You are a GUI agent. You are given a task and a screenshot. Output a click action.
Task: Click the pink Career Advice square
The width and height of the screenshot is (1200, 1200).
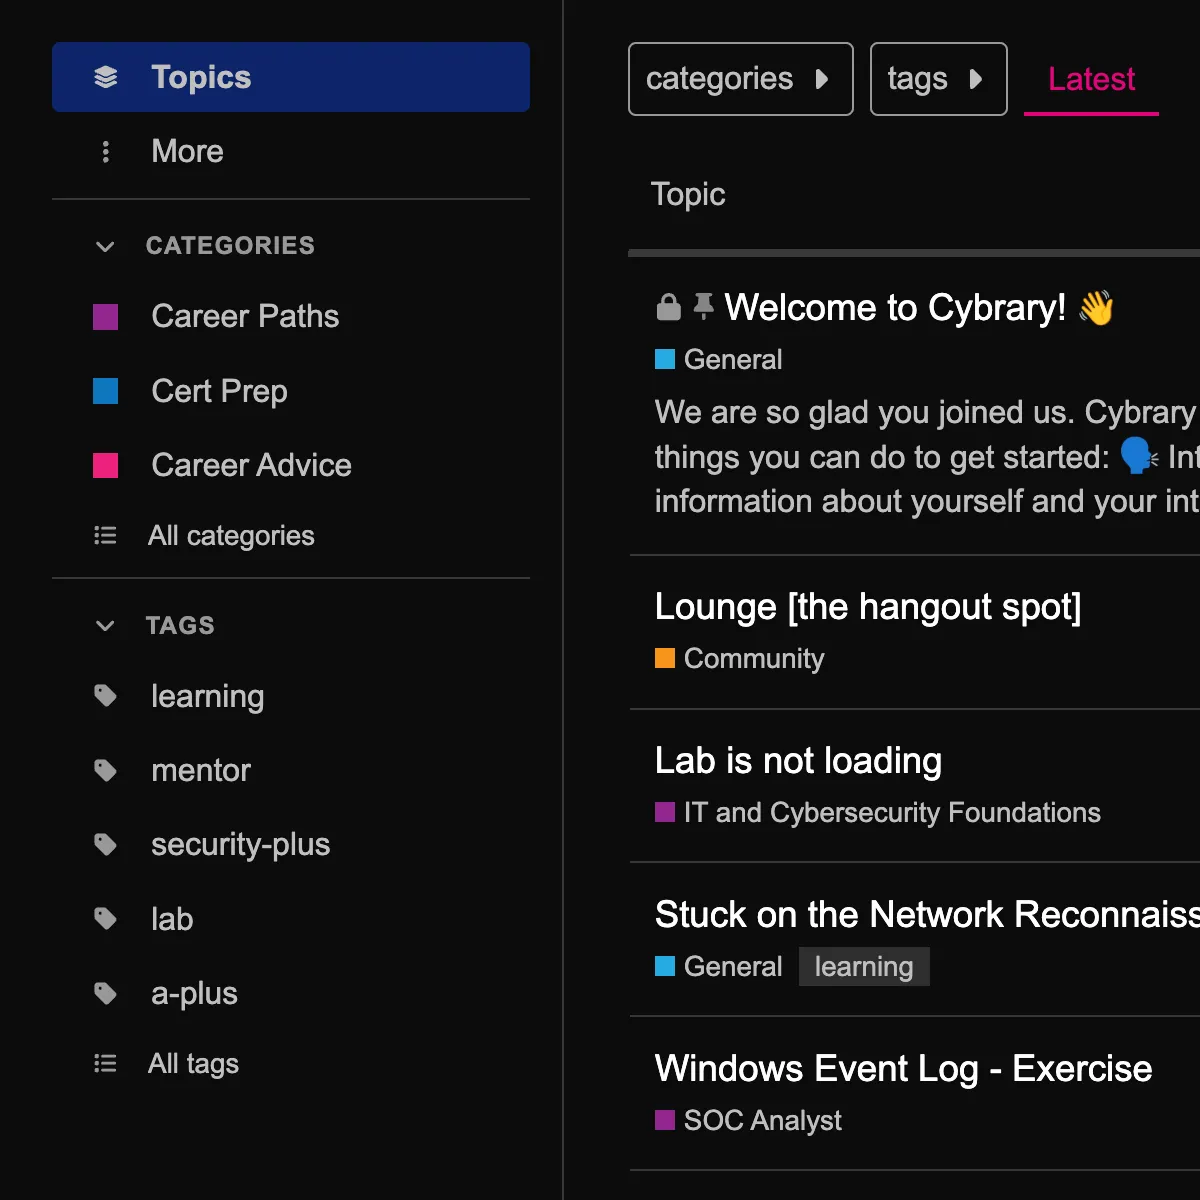tap(105, 465)
